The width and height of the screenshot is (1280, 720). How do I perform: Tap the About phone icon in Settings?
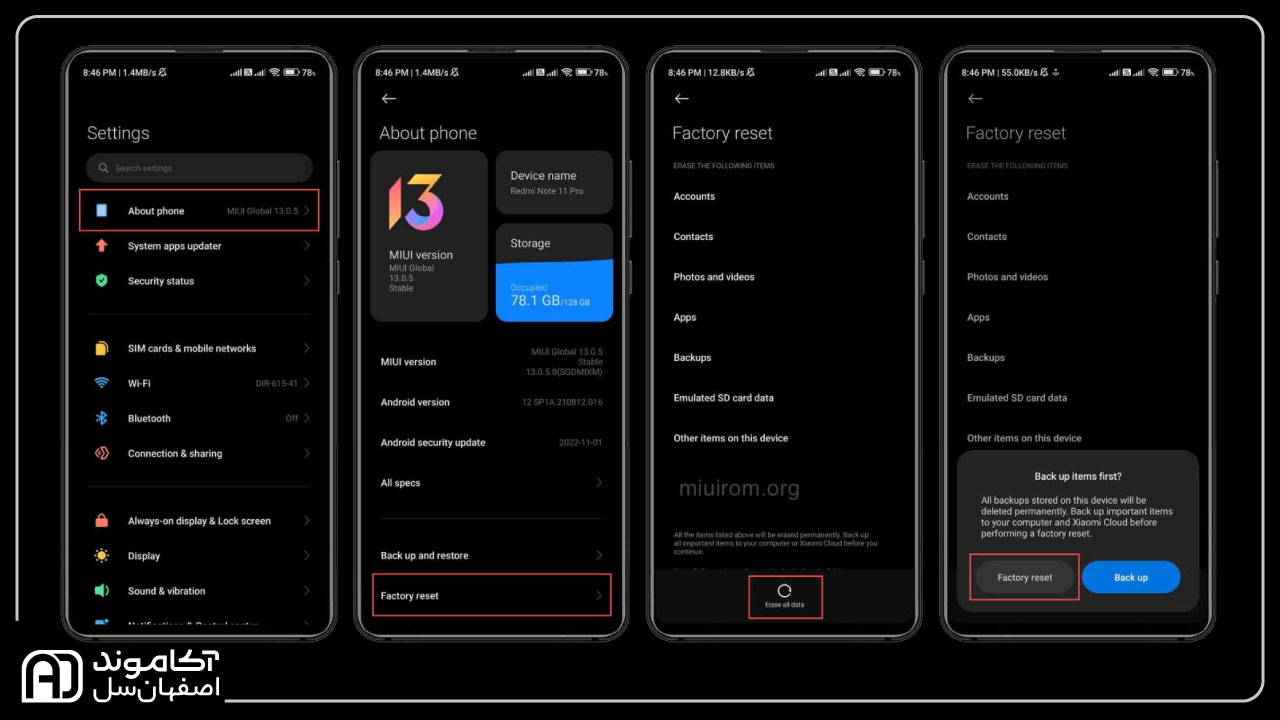(101, 211)
